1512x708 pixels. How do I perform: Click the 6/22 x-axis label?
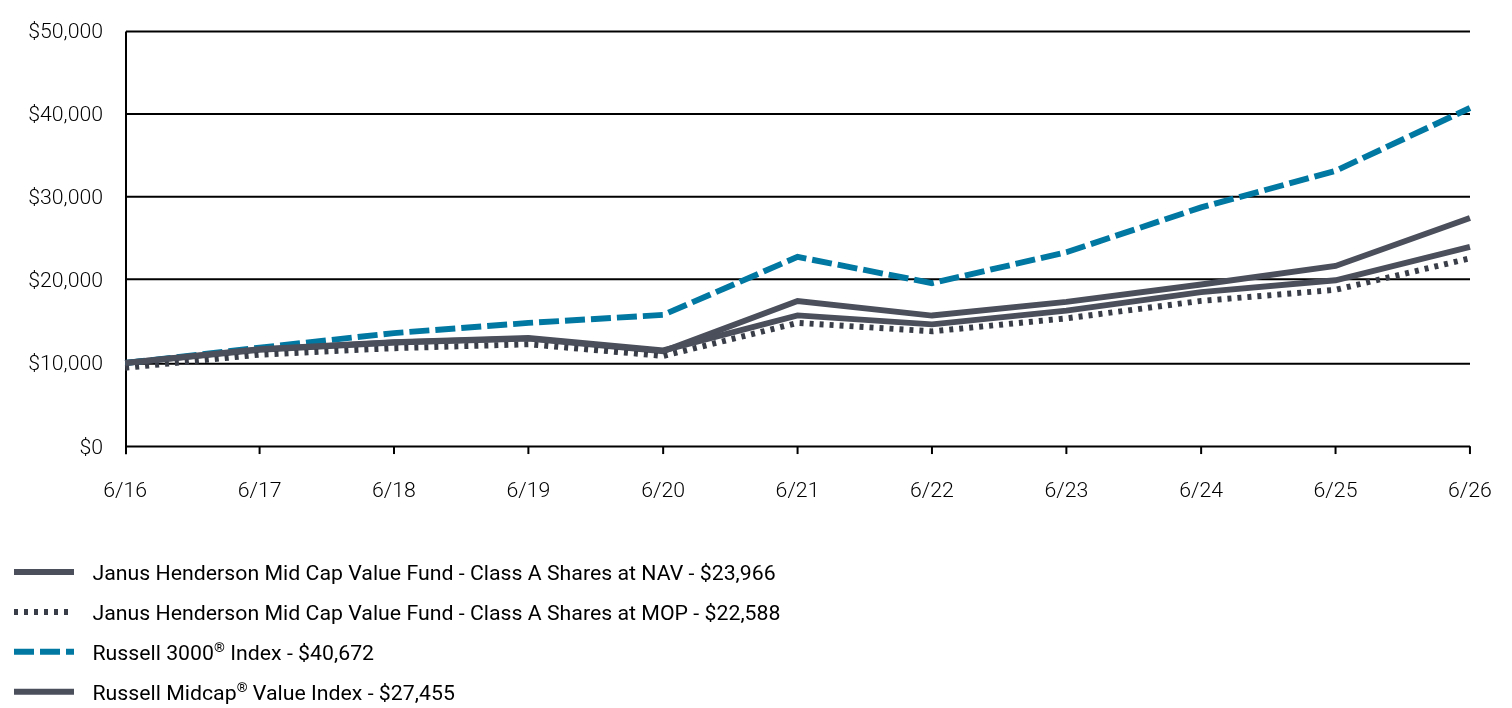[931, 490]
